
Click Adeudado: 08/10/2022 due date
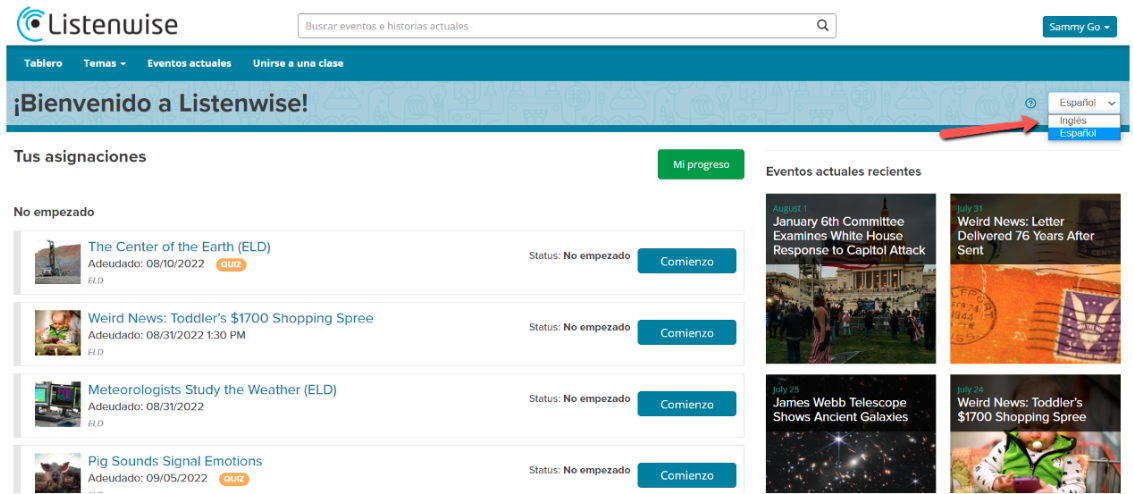point(146,264)
